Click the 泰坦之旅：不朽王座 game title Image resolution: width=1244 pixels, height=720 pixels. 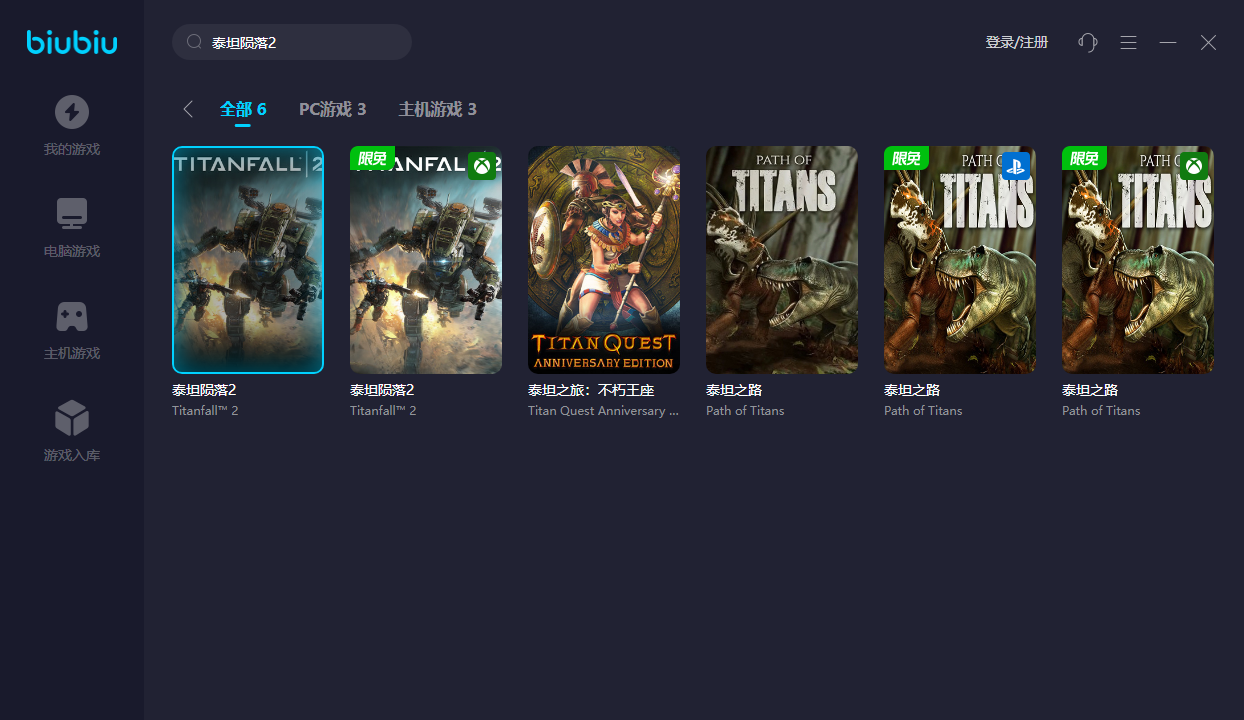[x=591, y=390]
